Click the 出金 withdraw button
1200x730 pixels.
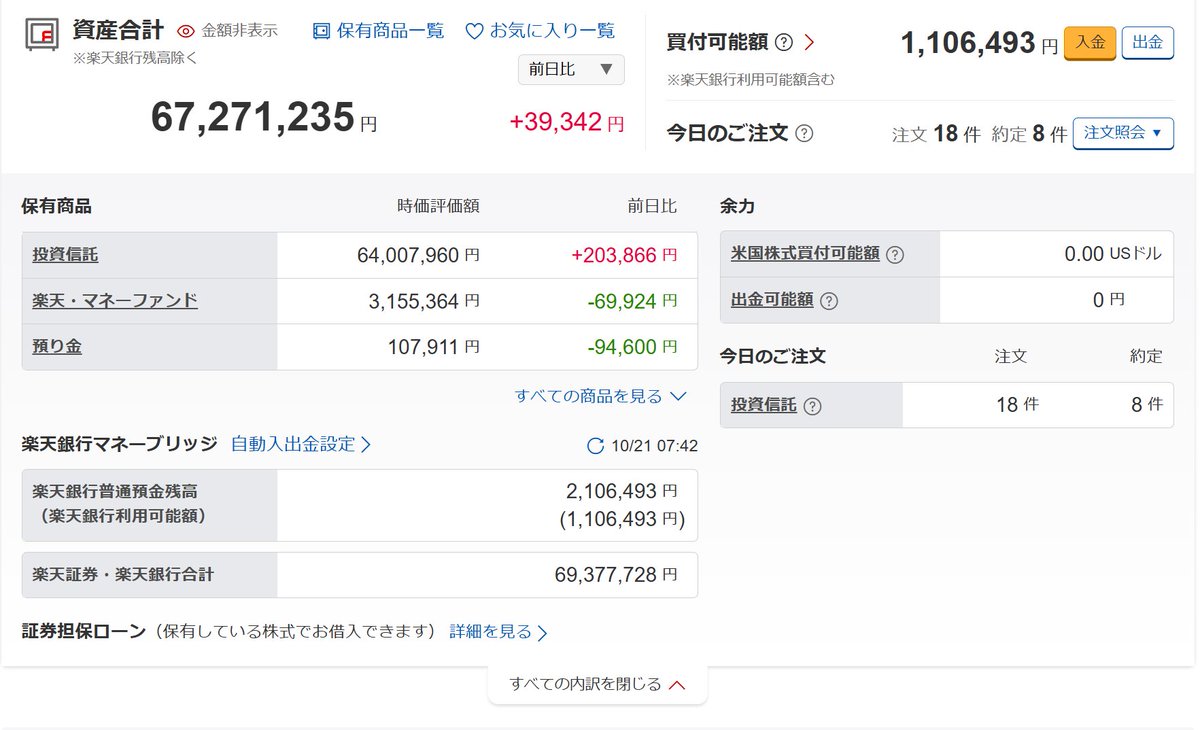1148,43
